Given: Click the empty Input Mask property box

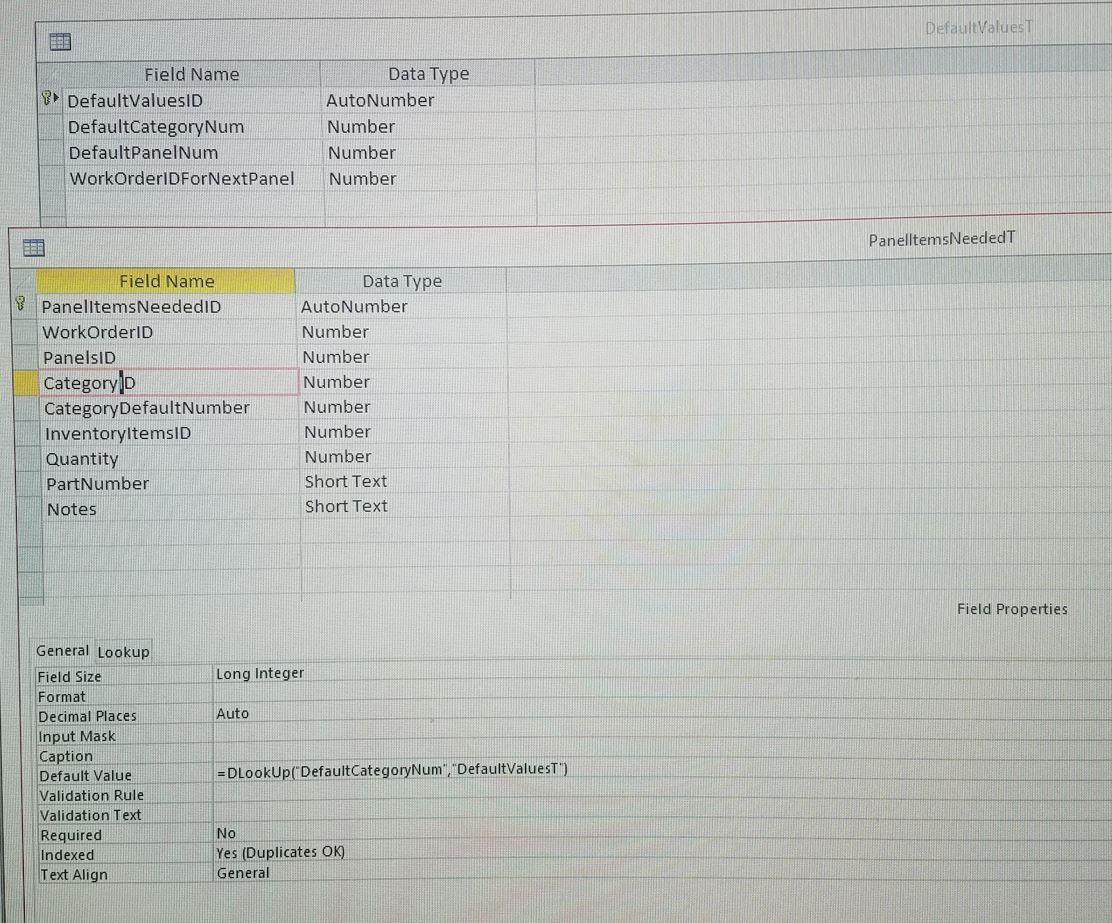Looking at the screenshot, I should (x=660, y=734).
